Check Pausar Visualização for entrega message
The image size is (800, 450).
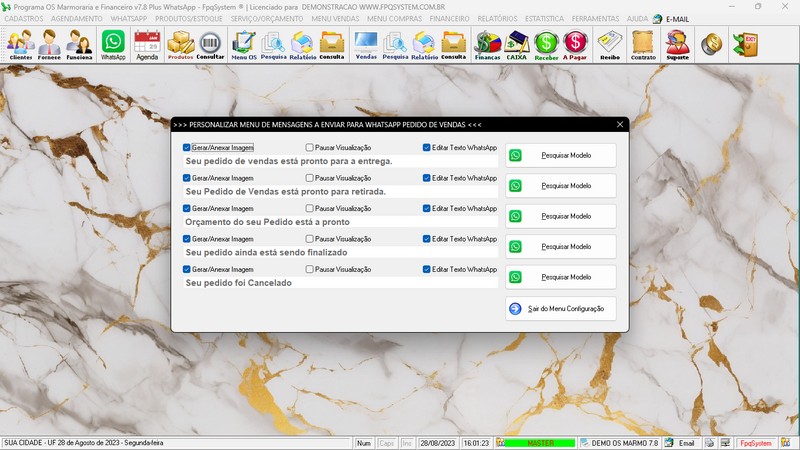(309, 147)
